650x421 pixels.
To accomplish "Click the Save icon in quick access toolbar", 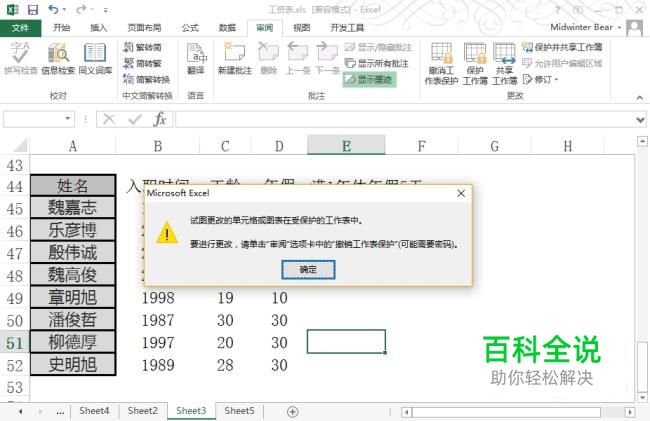I will pos(32,10).
